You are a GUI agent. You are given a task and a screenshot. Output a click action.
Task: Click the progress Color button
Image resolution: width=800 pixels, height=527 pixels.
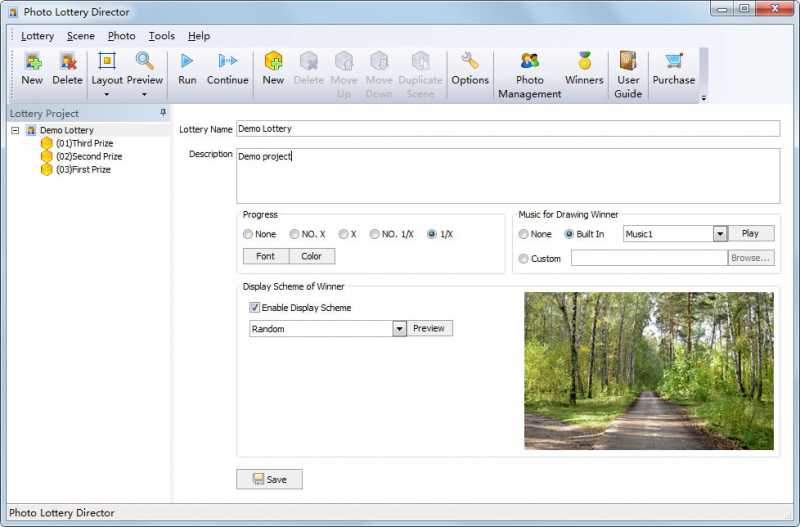click(x=311, y=256)
